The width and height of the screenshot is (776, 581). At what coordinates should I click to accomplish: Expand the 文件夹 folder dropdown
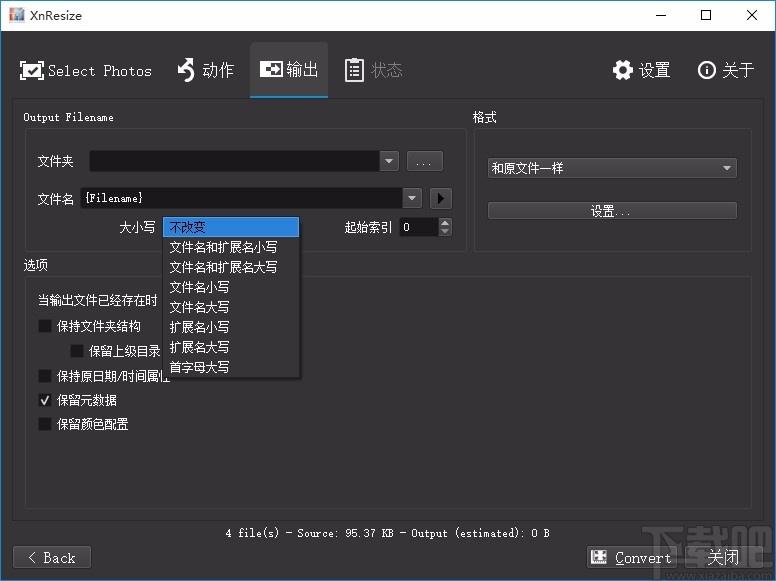[x=389, y=161]
